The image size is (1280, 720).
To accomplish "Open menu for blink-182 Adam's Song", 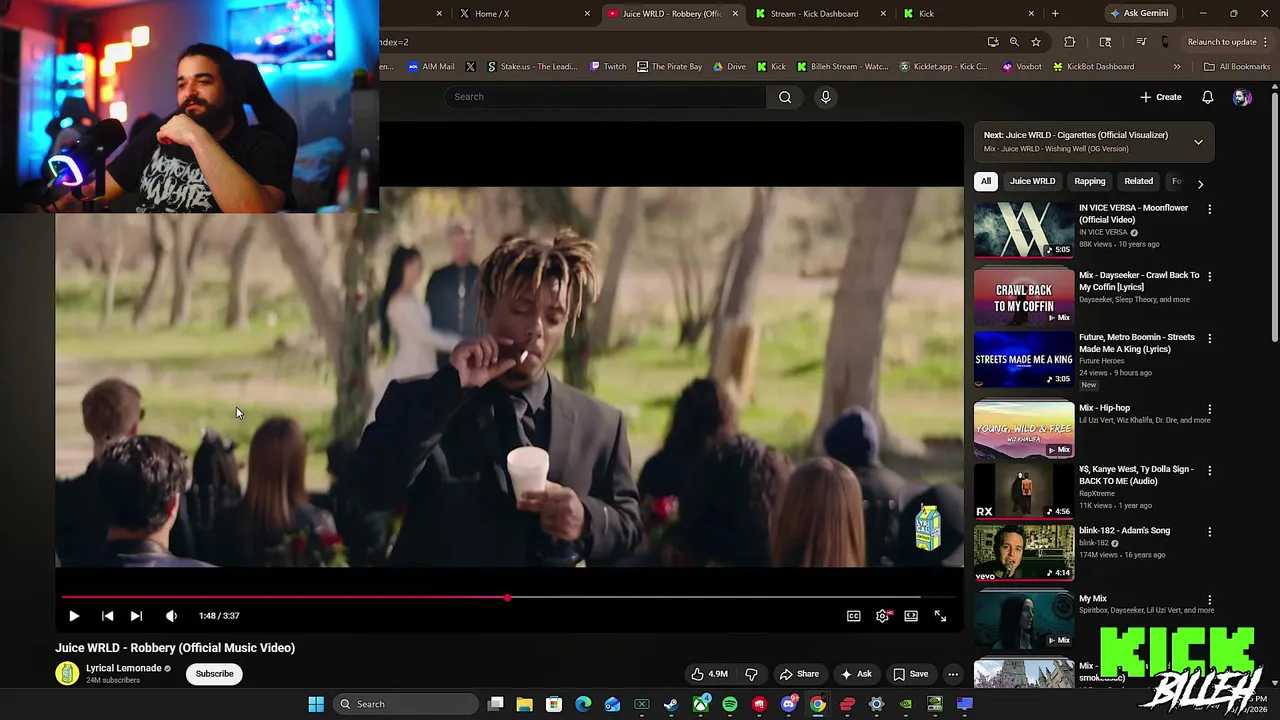I will 1209,532.
